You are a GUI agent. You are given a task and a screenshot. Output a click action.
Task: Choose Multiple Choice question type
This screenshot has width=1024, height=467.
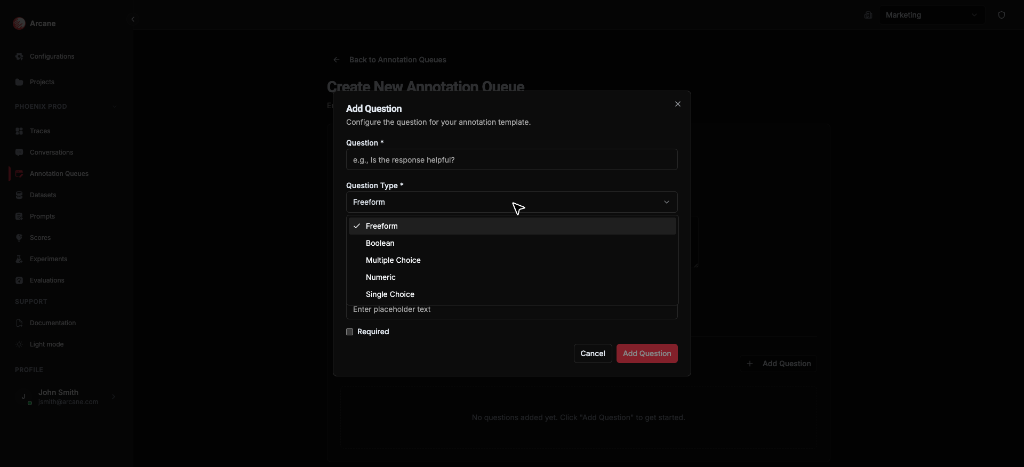(x=513, y=261)
